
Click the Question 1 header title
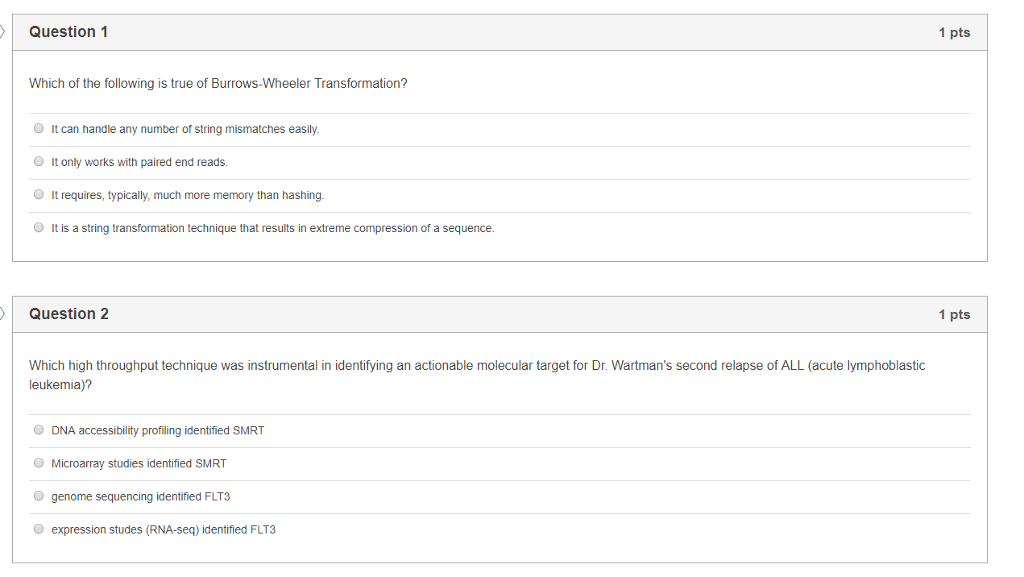69,32
